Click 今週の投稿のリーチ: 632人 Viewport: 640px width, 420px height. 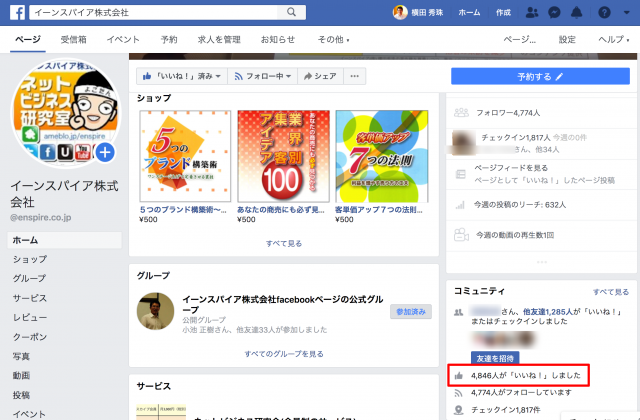click(x=520, y=205)
